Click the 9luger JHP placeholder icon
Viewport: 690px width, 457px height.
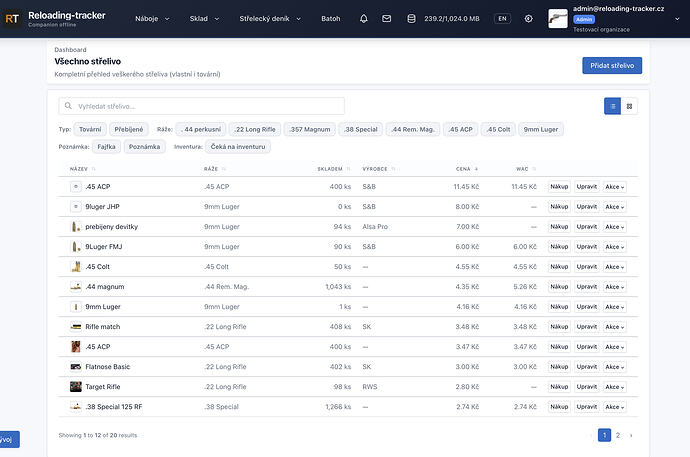76,207
